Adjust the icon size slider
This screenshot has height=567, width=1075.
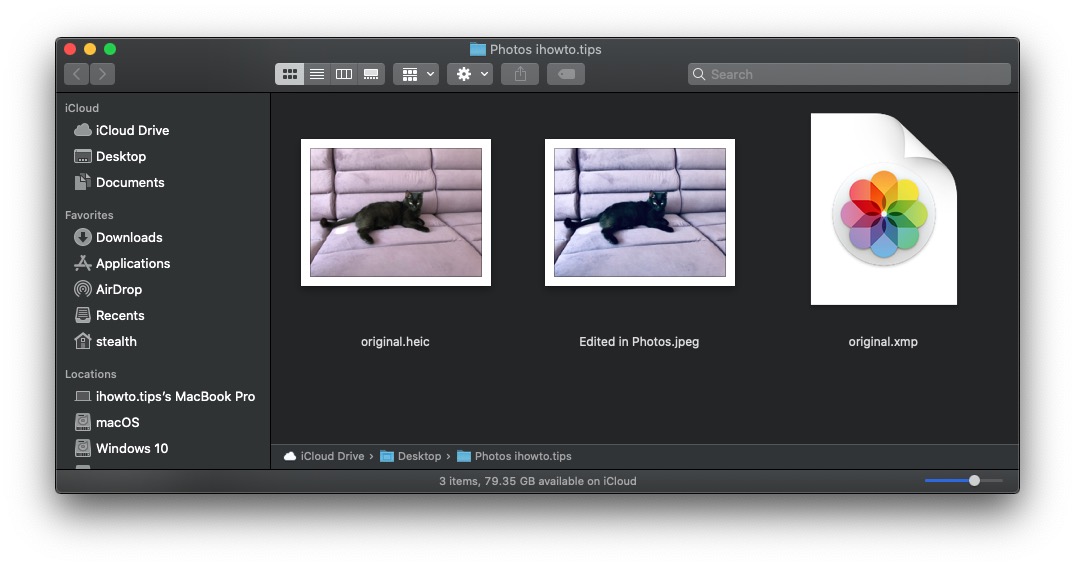click(974, 481)
